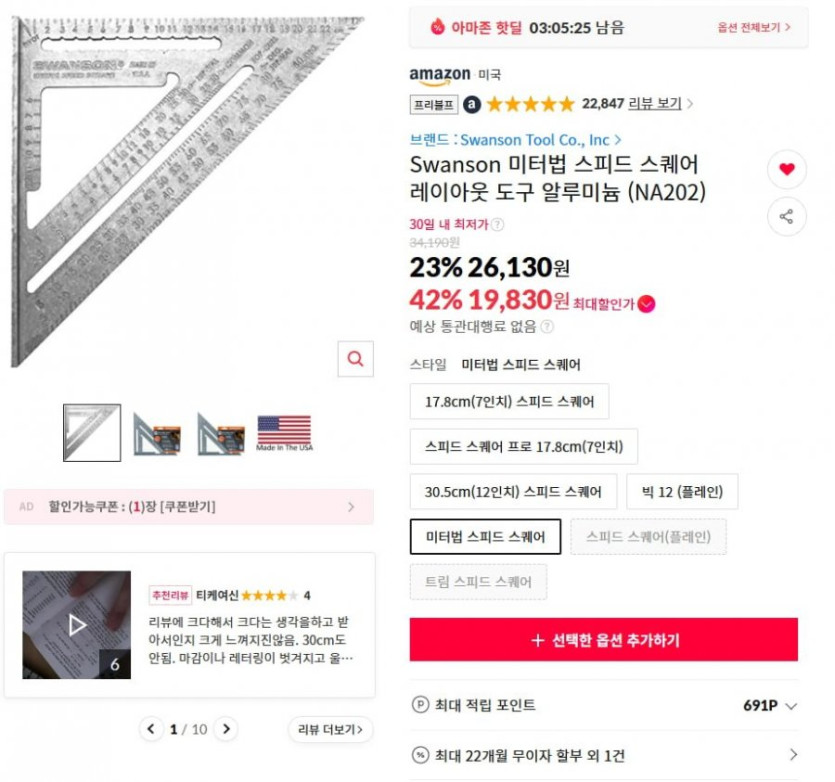Click the magnifier icon on product image

(355, 358)
